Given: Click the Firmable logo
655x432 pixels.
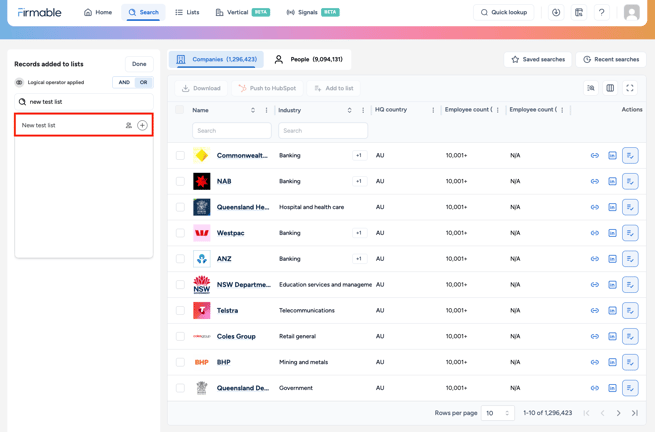Looking at the screenshot, I should point(39,13).
